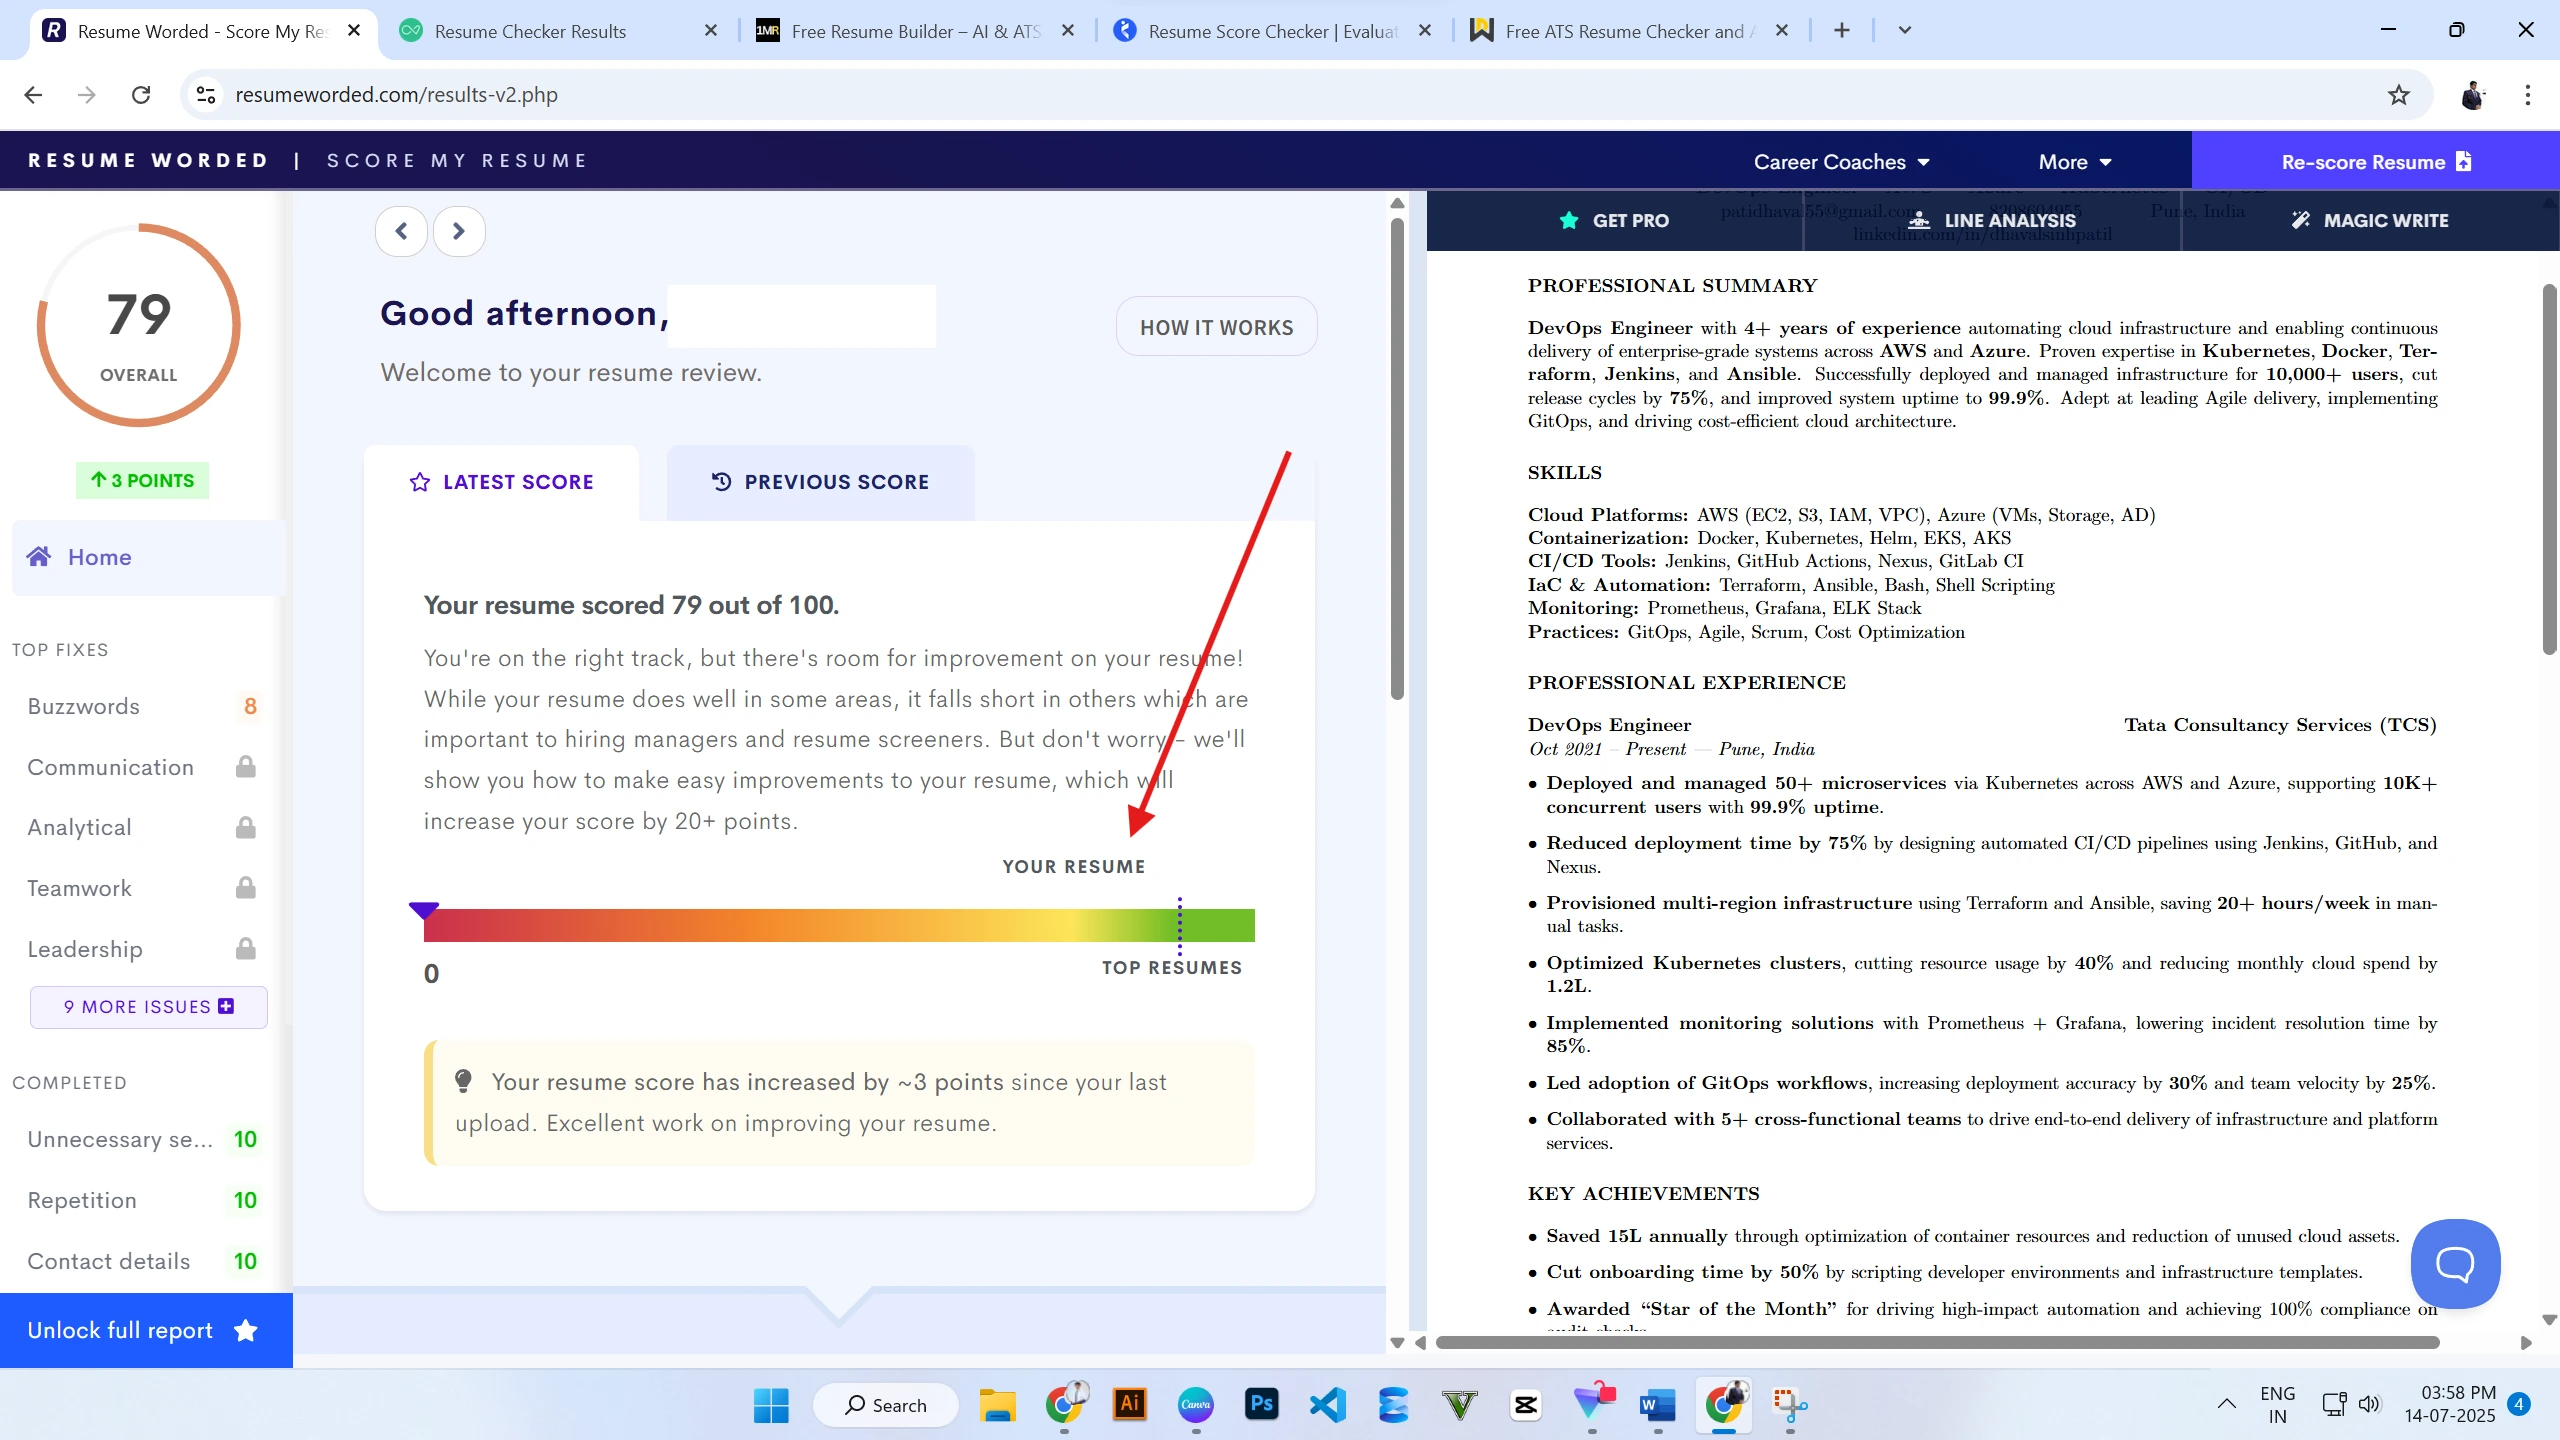The image size is (2560, 1440).
Task: Open Snipping Tool from taskbar
Action: point(1790,1405)
